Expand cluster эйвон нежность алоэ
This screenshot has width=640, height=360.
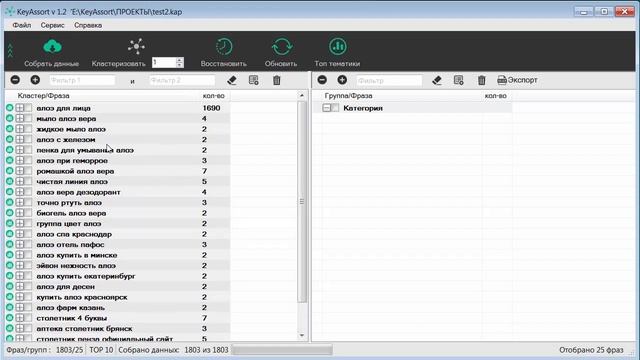[x=20, y=266]
